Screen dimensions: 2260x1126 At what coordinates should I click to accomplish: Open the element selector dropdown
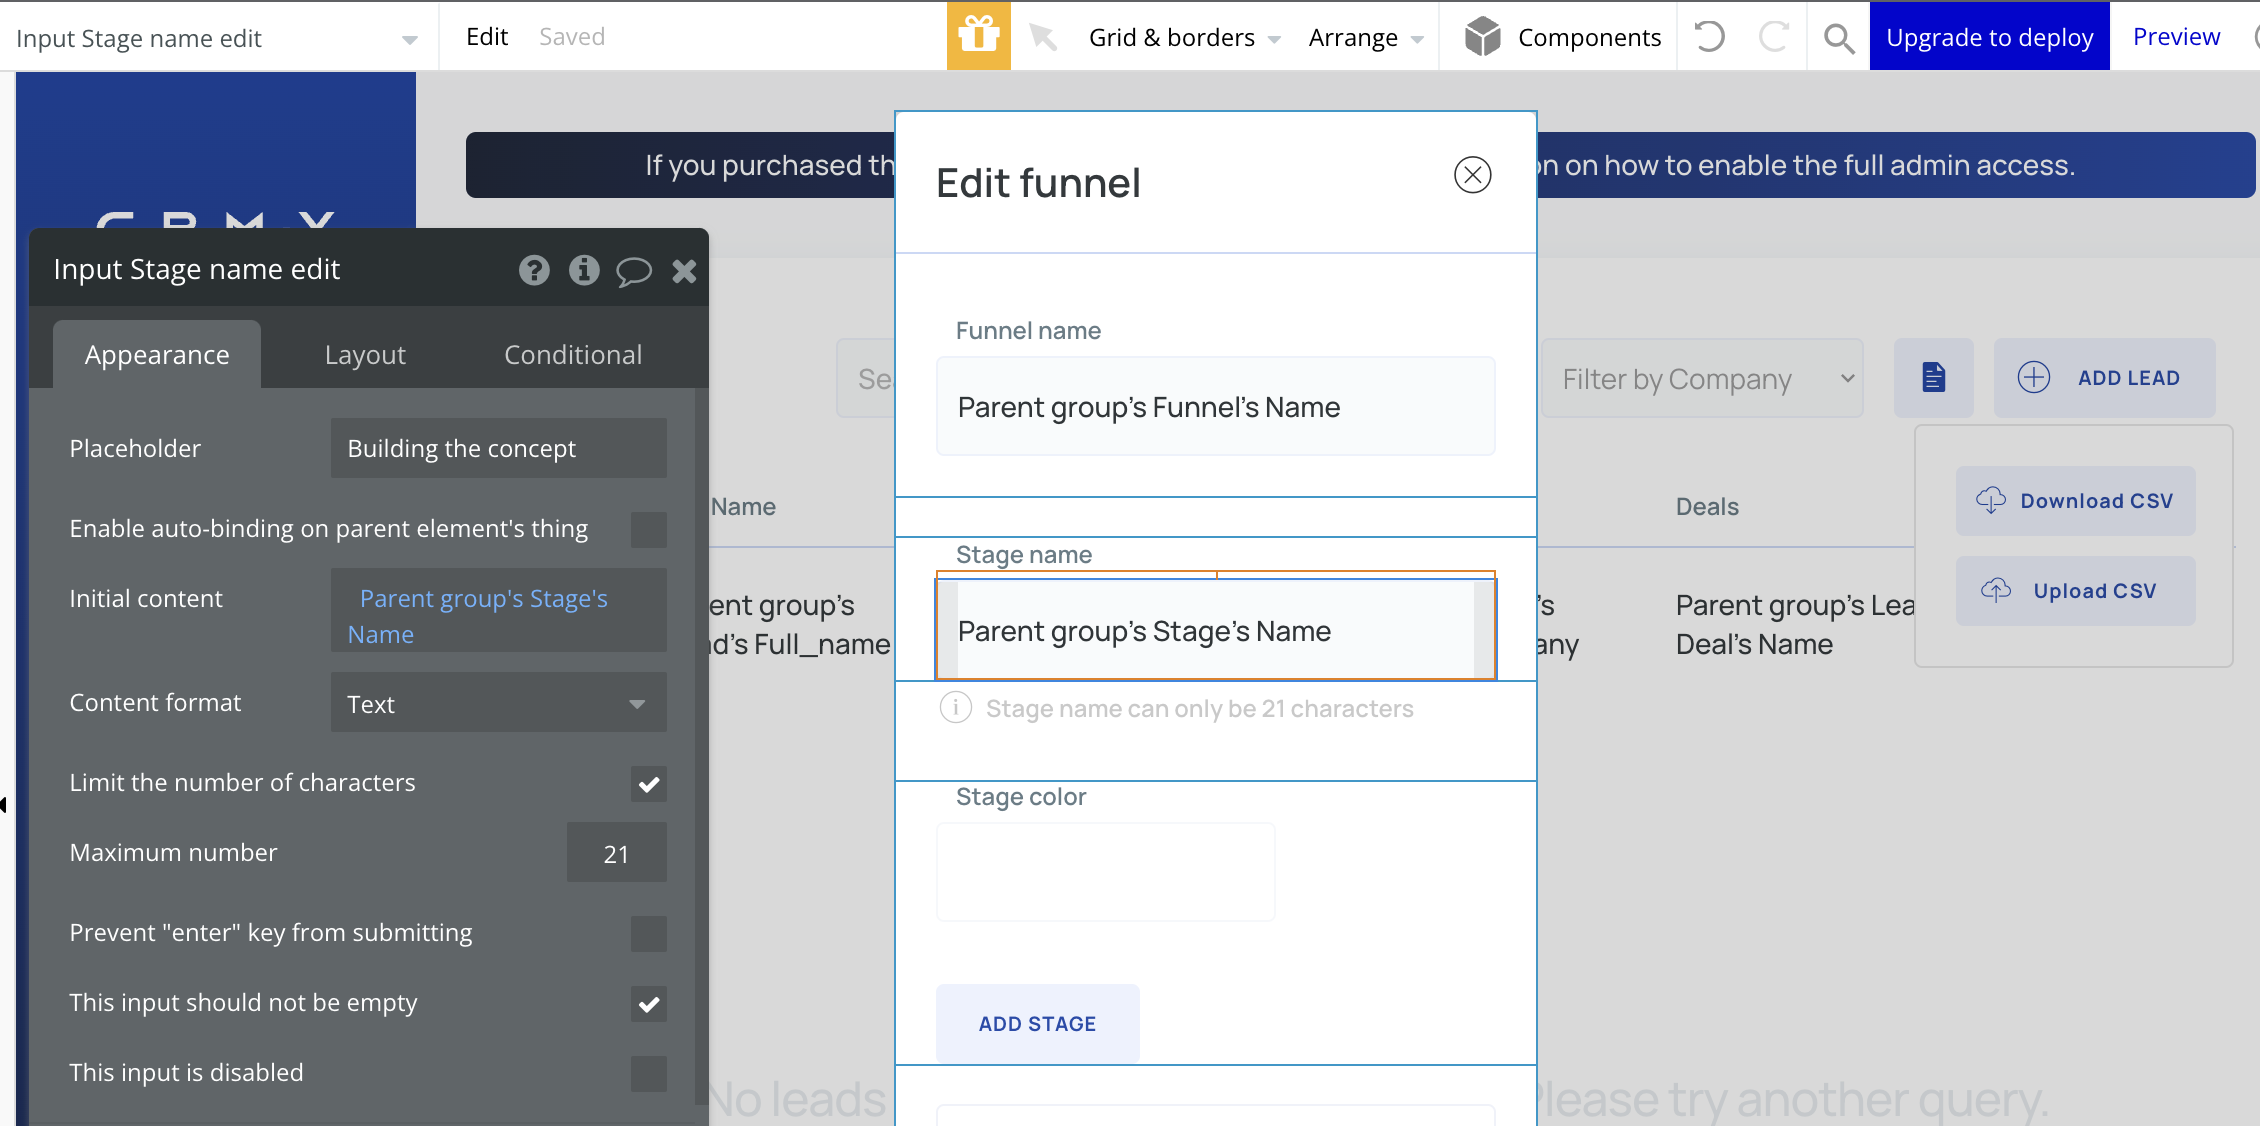tap(409, 38)
